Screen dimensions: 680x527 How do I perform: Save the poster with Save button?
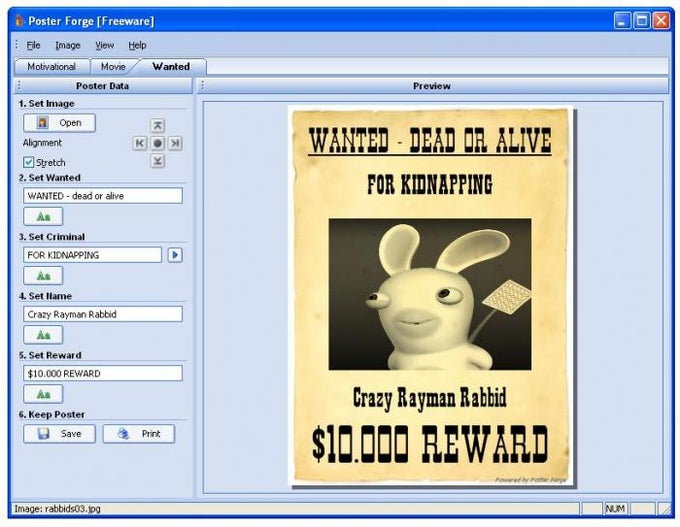click(59, 434)
